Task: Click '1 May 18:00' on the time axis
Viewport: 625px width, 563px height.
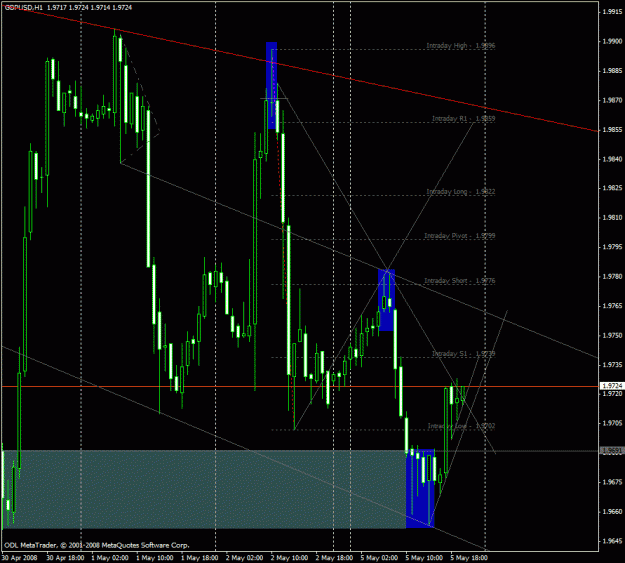Action: [x=200, y=557]
